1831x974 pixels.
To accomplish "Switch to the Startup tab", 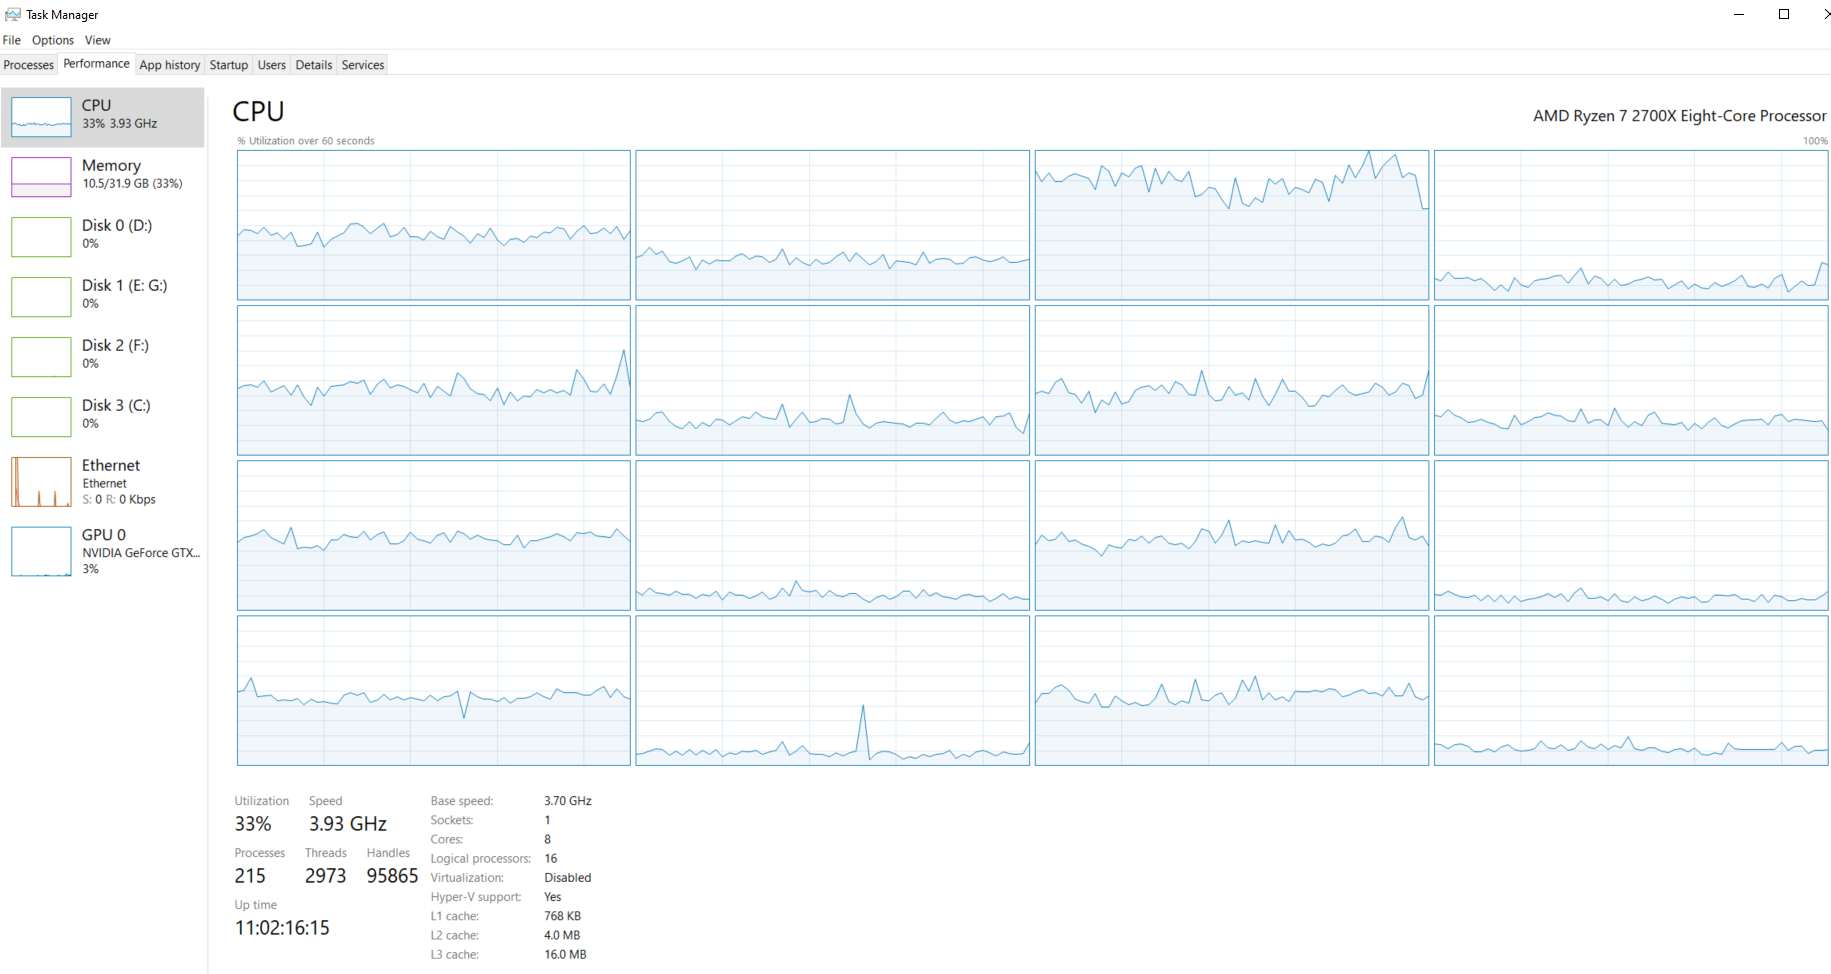I will tap(229, 65).
